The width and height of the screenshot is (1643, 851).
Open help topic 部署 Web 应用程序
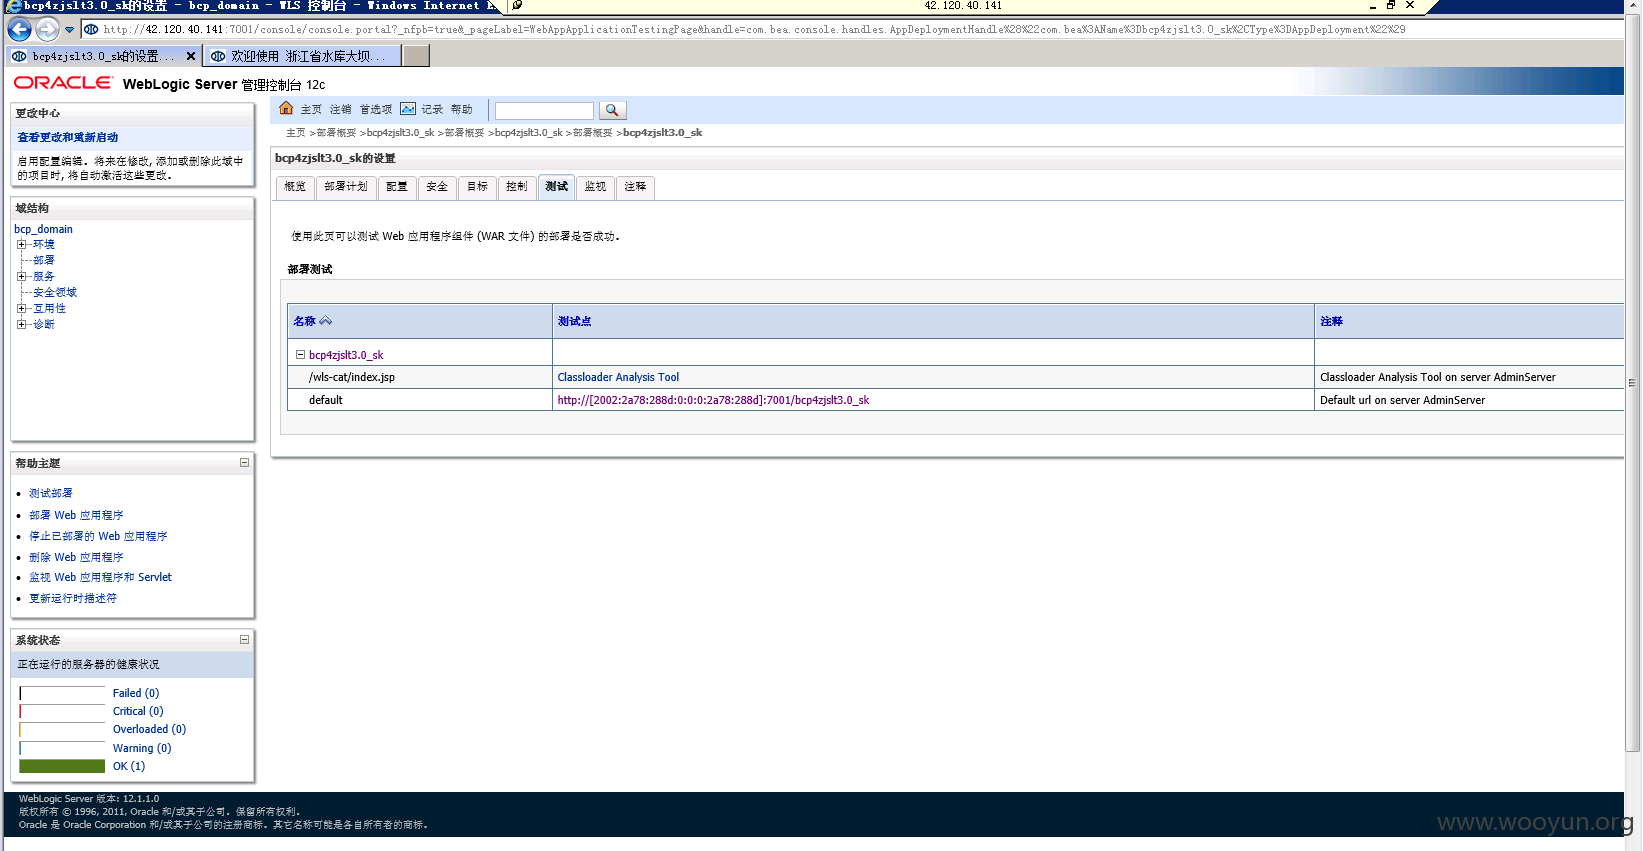pyautogui.click(x=76, y=515)
